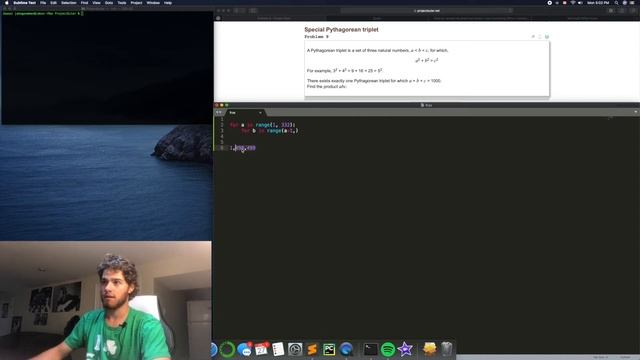Open Spotify from the Dock

(388, 349)
